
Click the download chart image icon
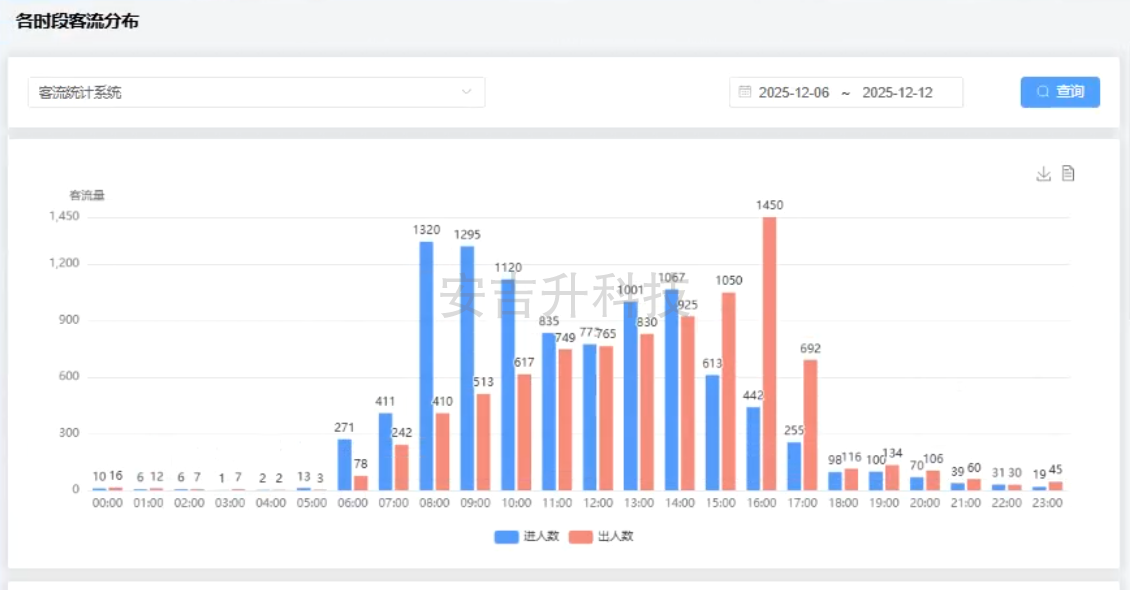coord(1043,174)
